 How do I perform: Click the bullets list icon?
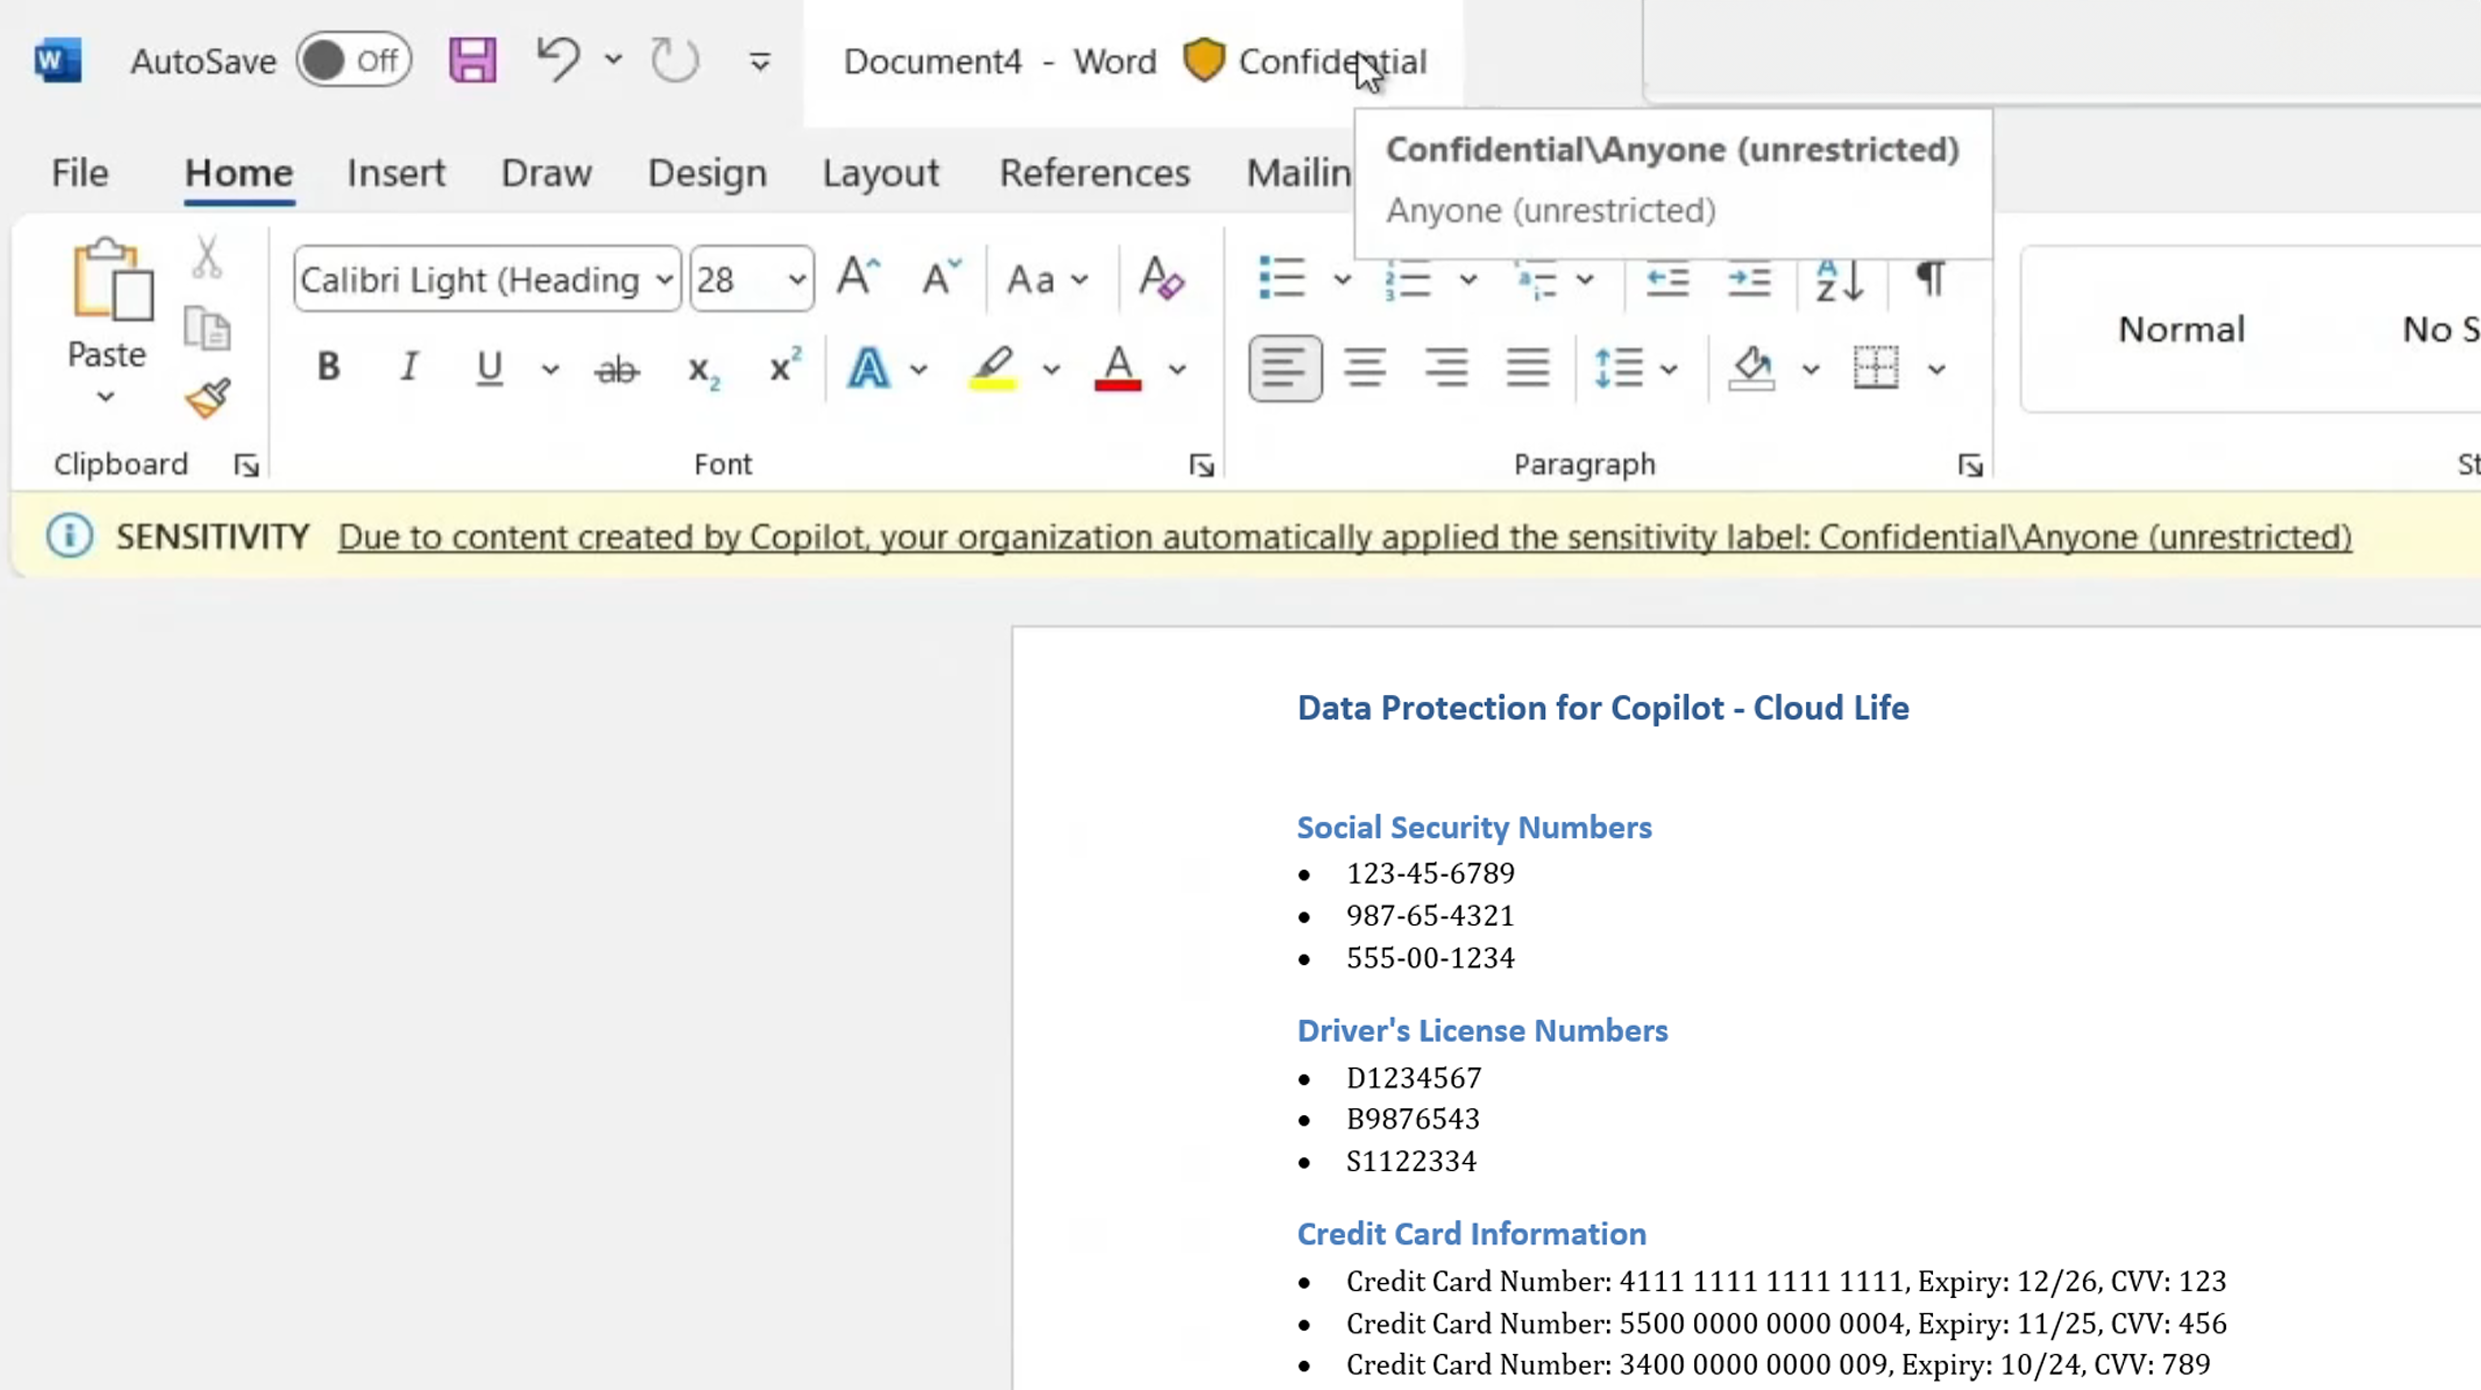point(1281,278)
